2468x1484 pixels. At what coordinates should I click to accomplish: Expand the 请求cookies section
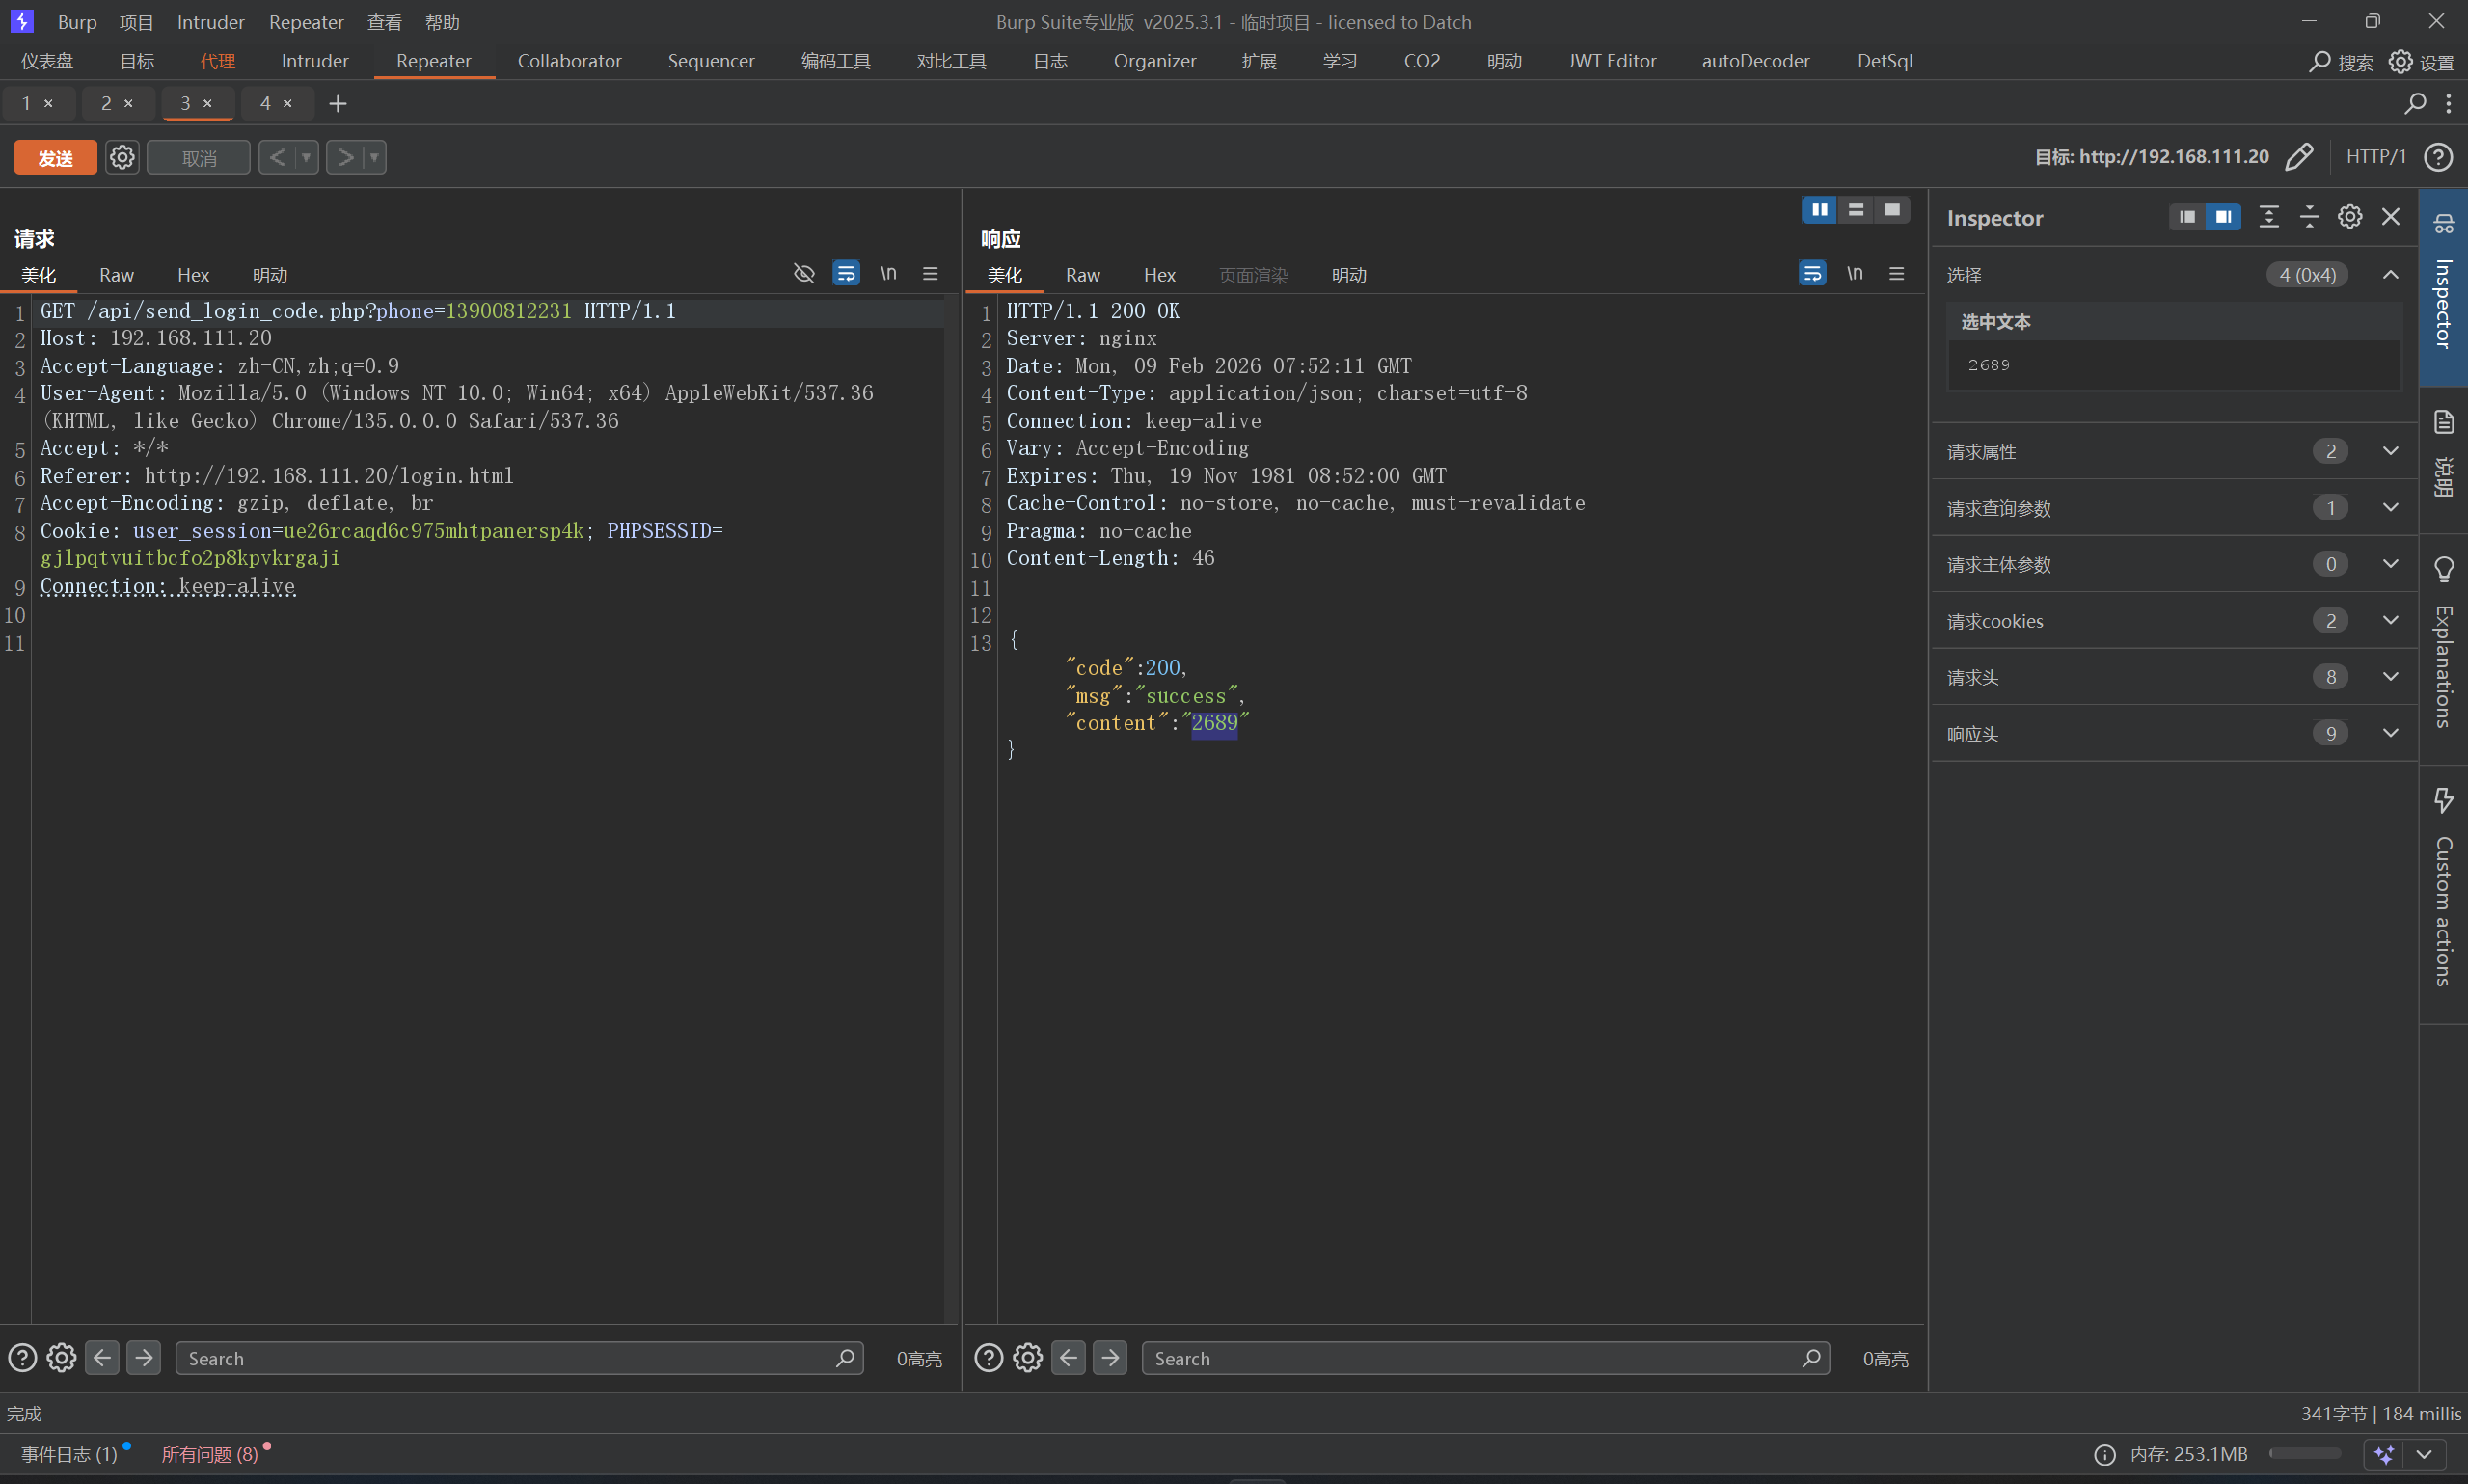[2390, 621]
